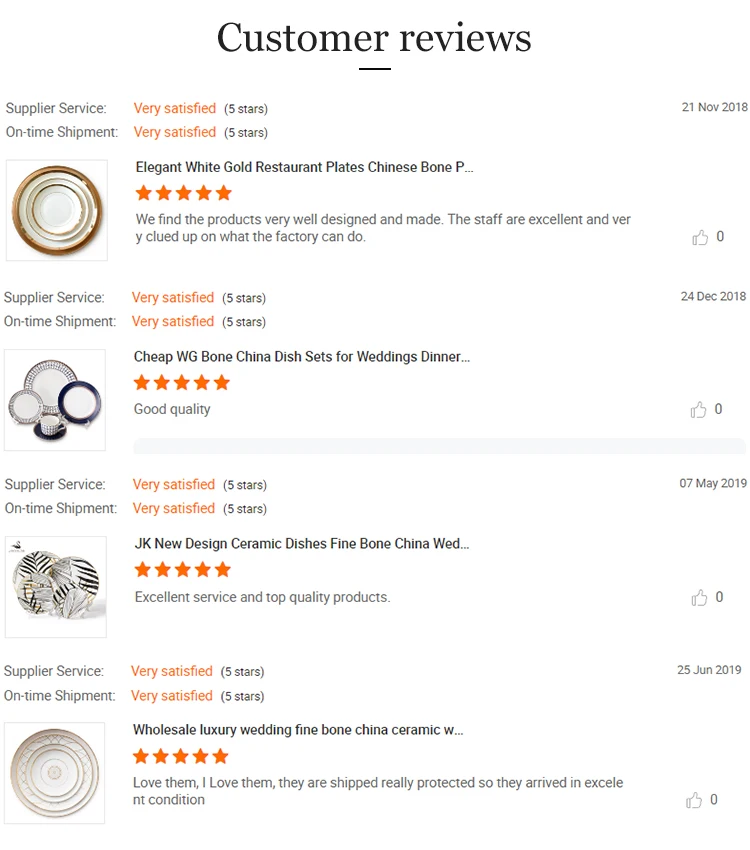Image resolution: width=750 pixels, height=850 pixels.
Task: View the gold-rimmed white plates thumbnail
Action: click(57, 210)
